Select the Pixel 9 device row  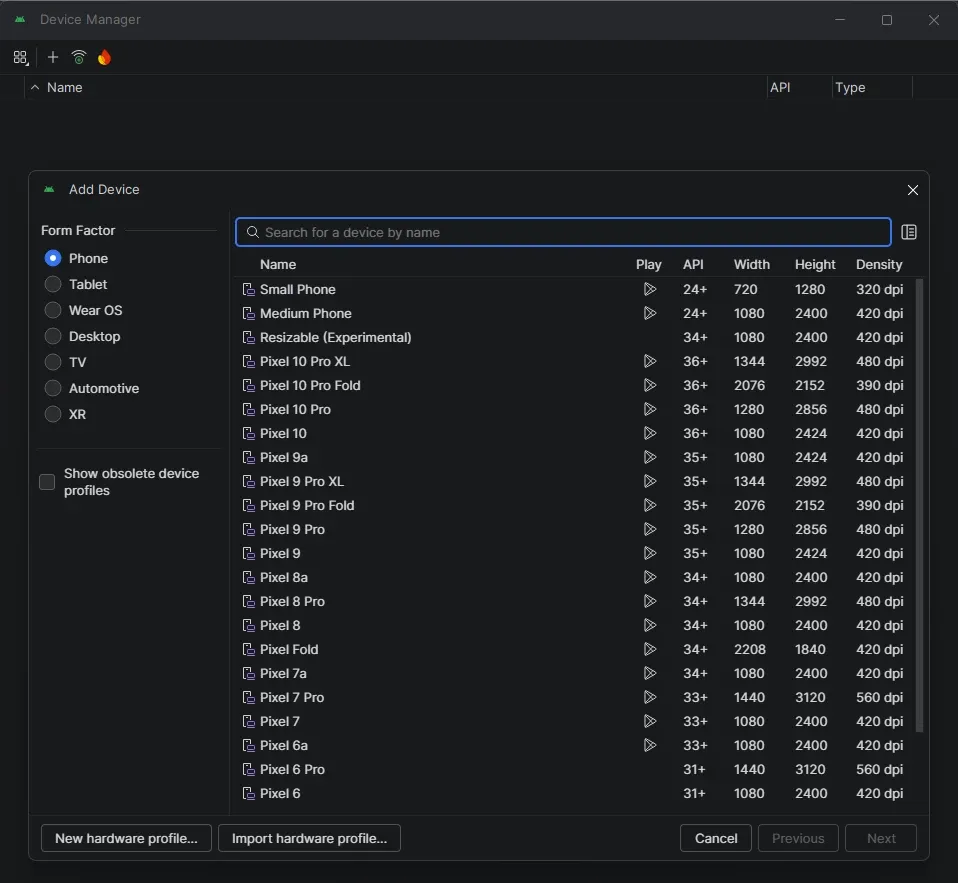574,554
